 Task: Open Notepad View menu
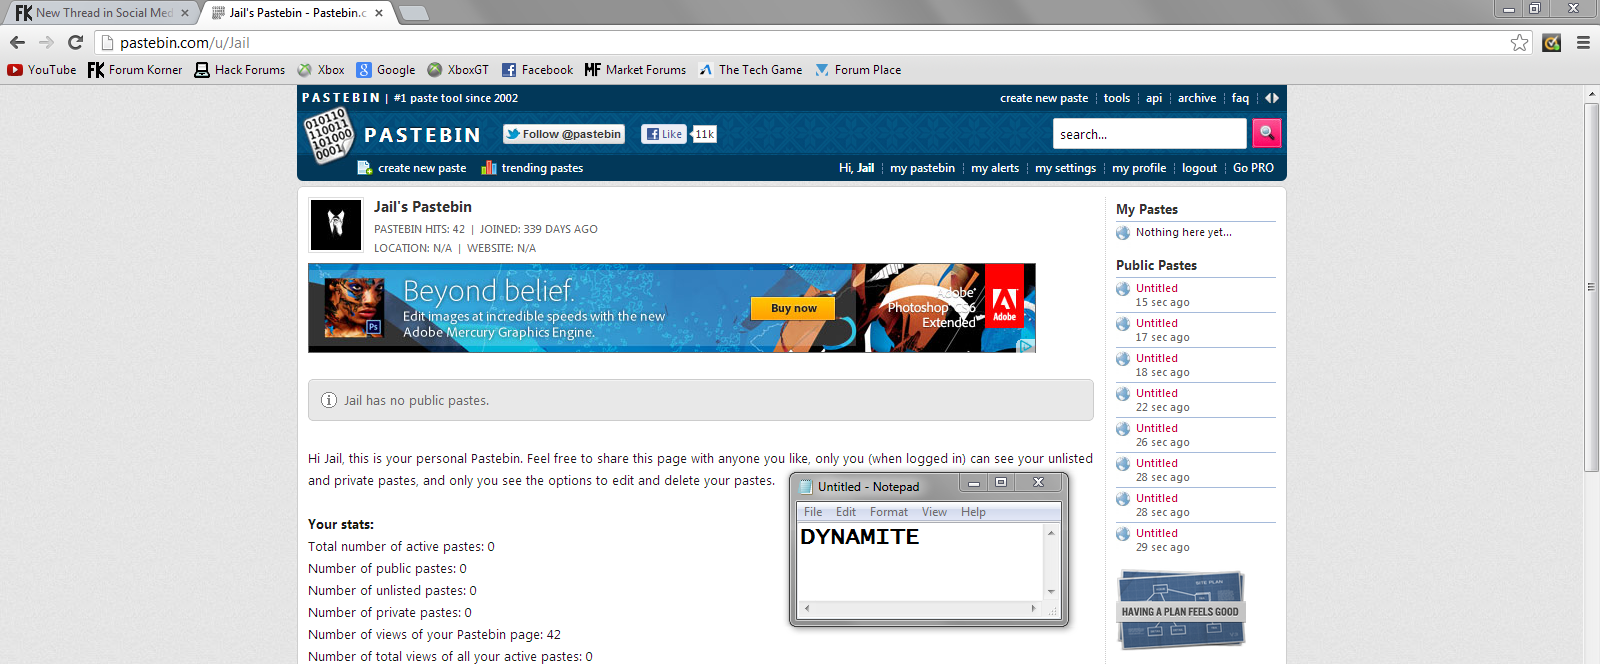click(x=934, y=512)
